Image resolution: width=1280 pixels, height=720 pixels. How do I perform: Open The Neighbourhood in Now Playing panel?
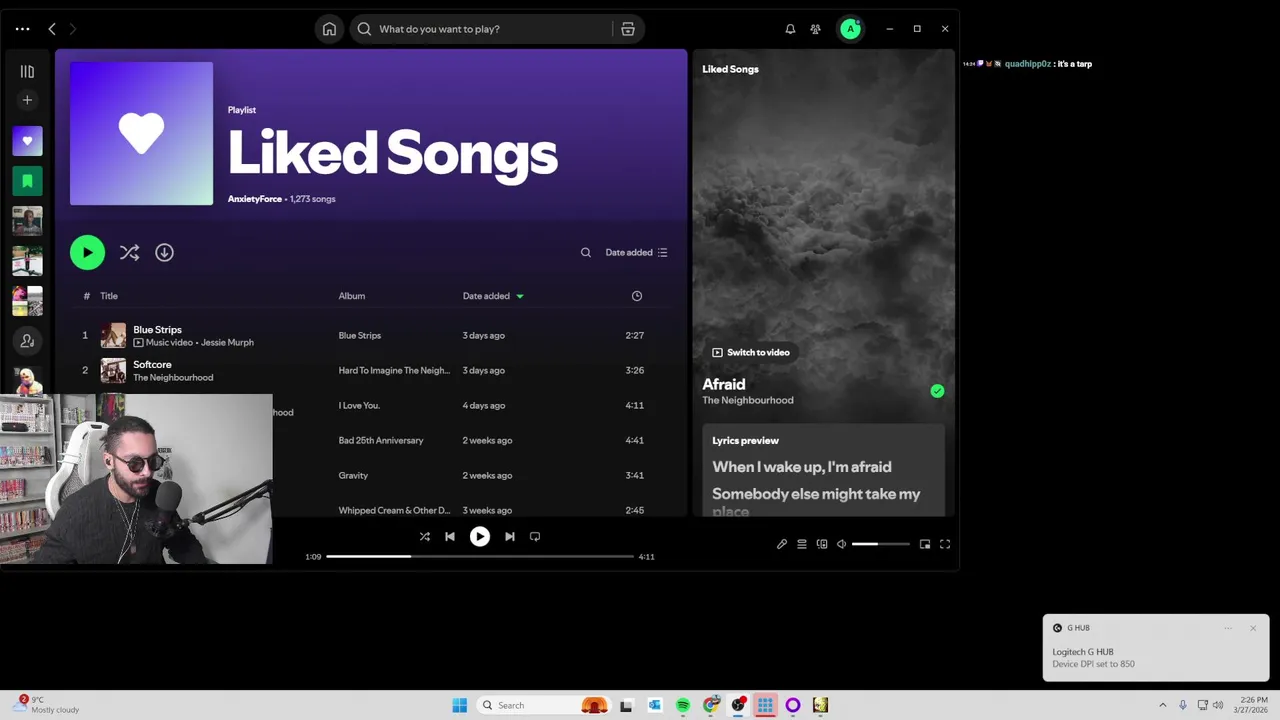click(748, 400)
